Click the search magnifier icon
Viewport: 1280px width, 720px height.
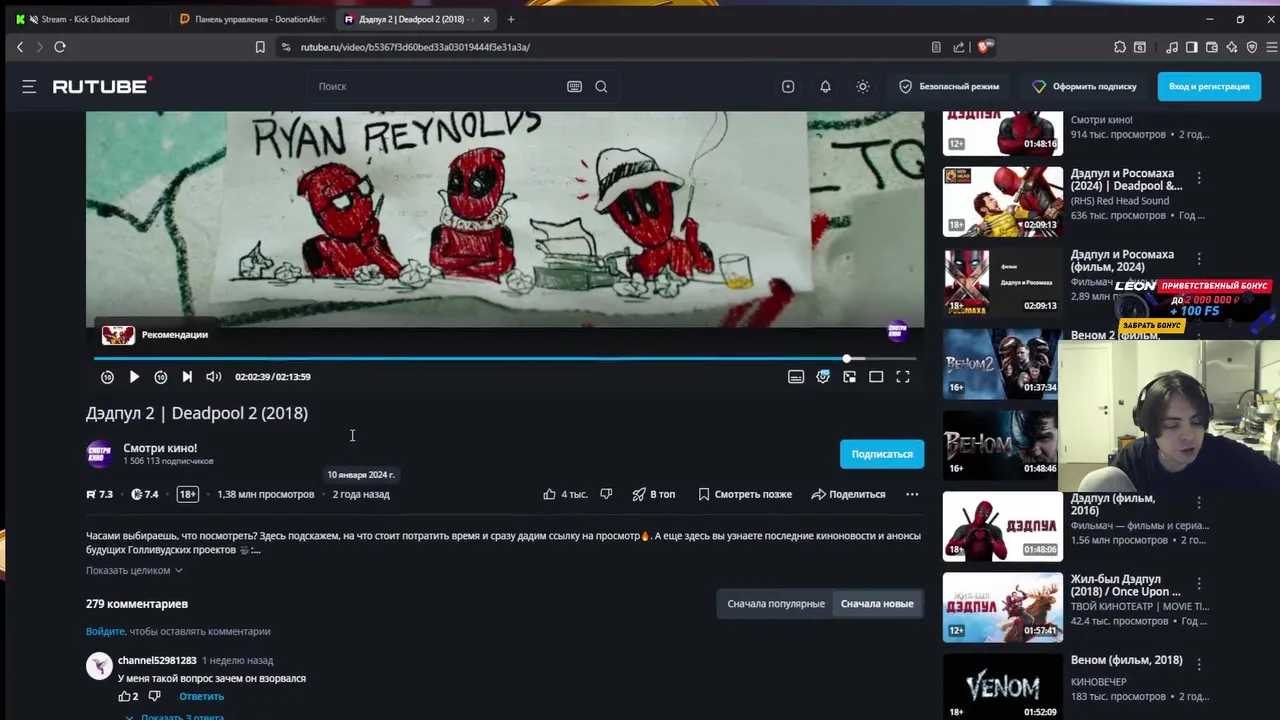[x=601, y=87]
